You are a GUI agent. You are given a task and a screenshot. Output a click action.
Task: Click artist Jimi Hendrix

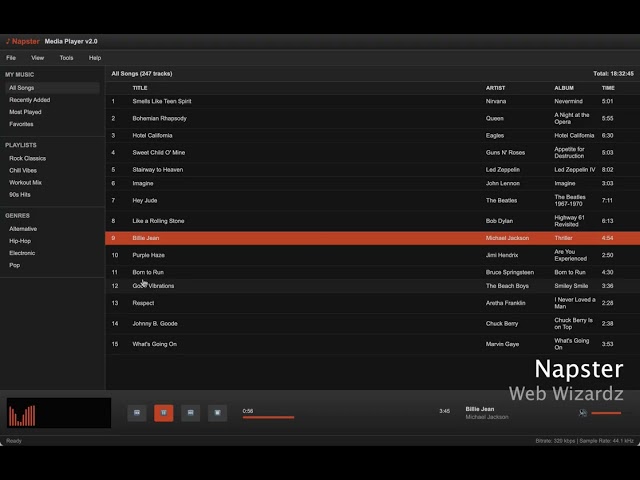pyautogui.click(x=502, y=255)
